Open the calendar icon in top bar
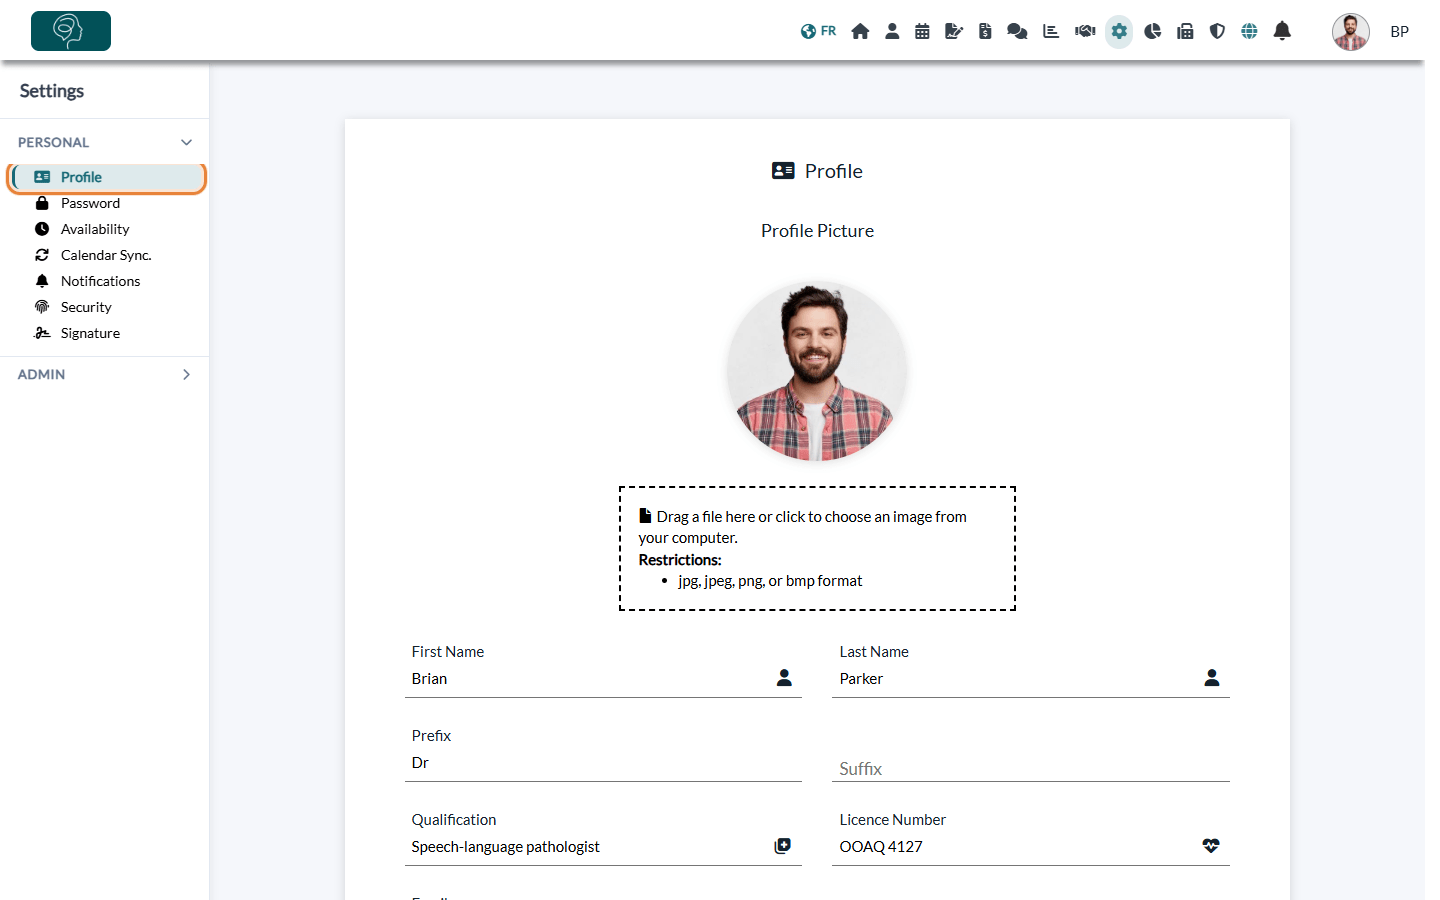 (x=922, y=31)
